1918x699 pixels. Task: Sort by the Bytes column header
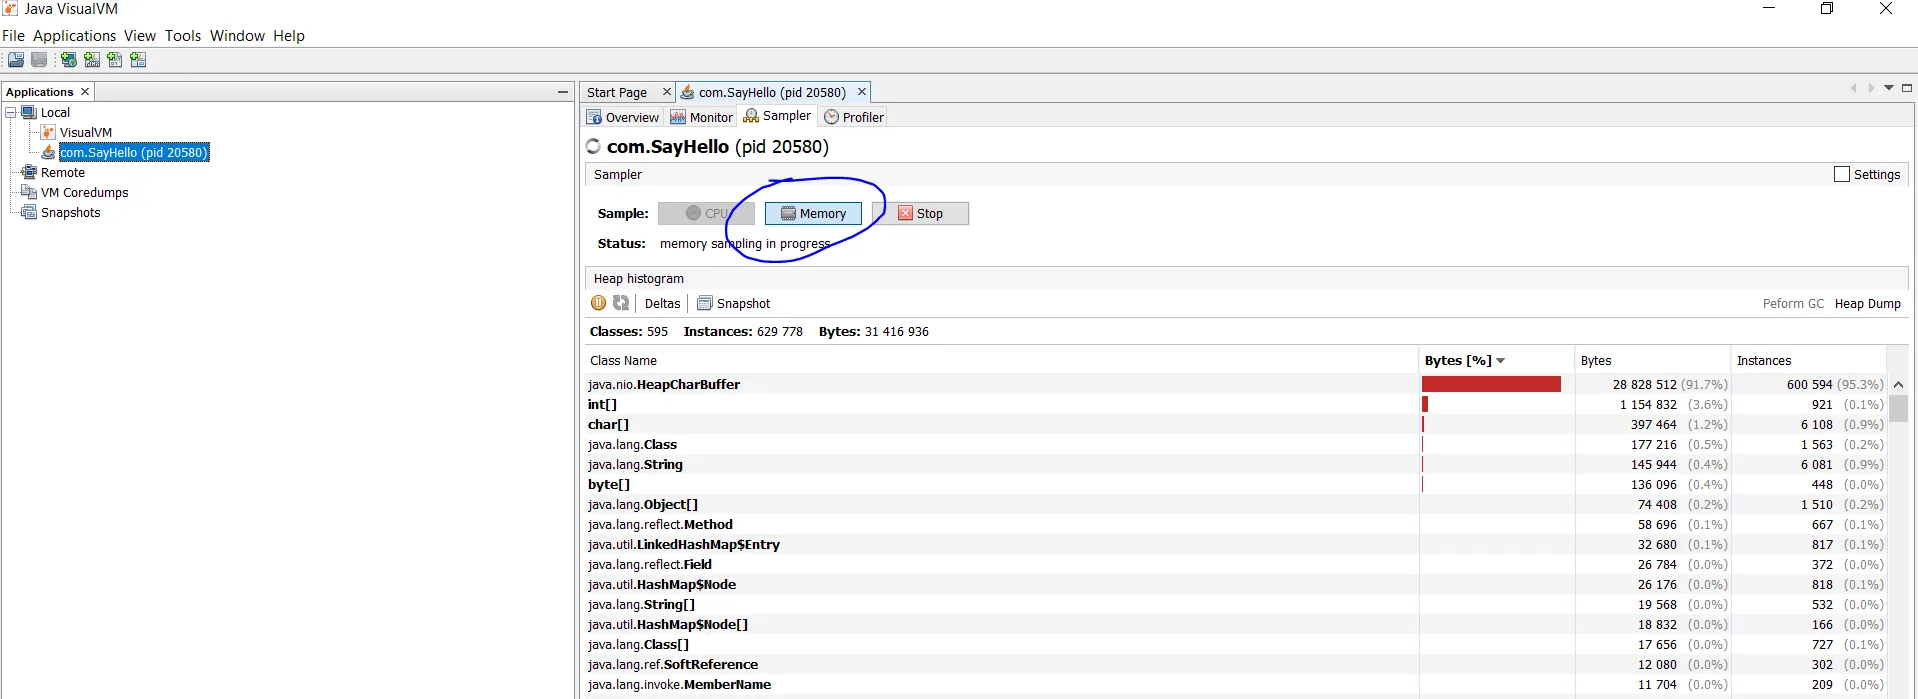[1652, 360]
